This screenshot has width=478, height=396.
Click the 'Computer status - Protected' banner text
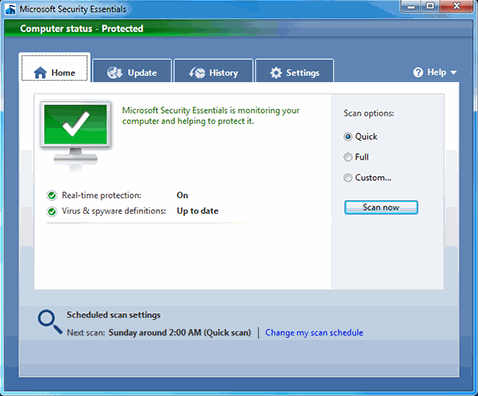click(x=82, y=29)
